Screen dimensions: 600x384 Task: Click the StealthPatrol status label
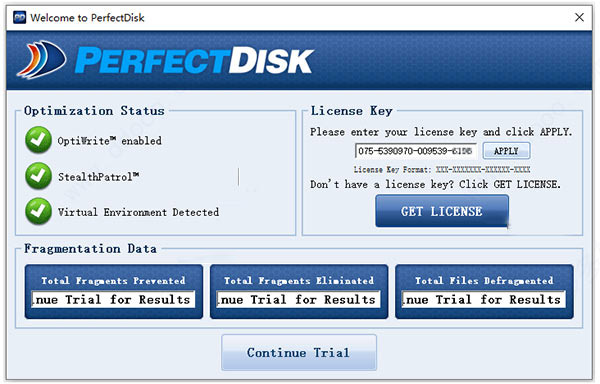tap(98, 177)
